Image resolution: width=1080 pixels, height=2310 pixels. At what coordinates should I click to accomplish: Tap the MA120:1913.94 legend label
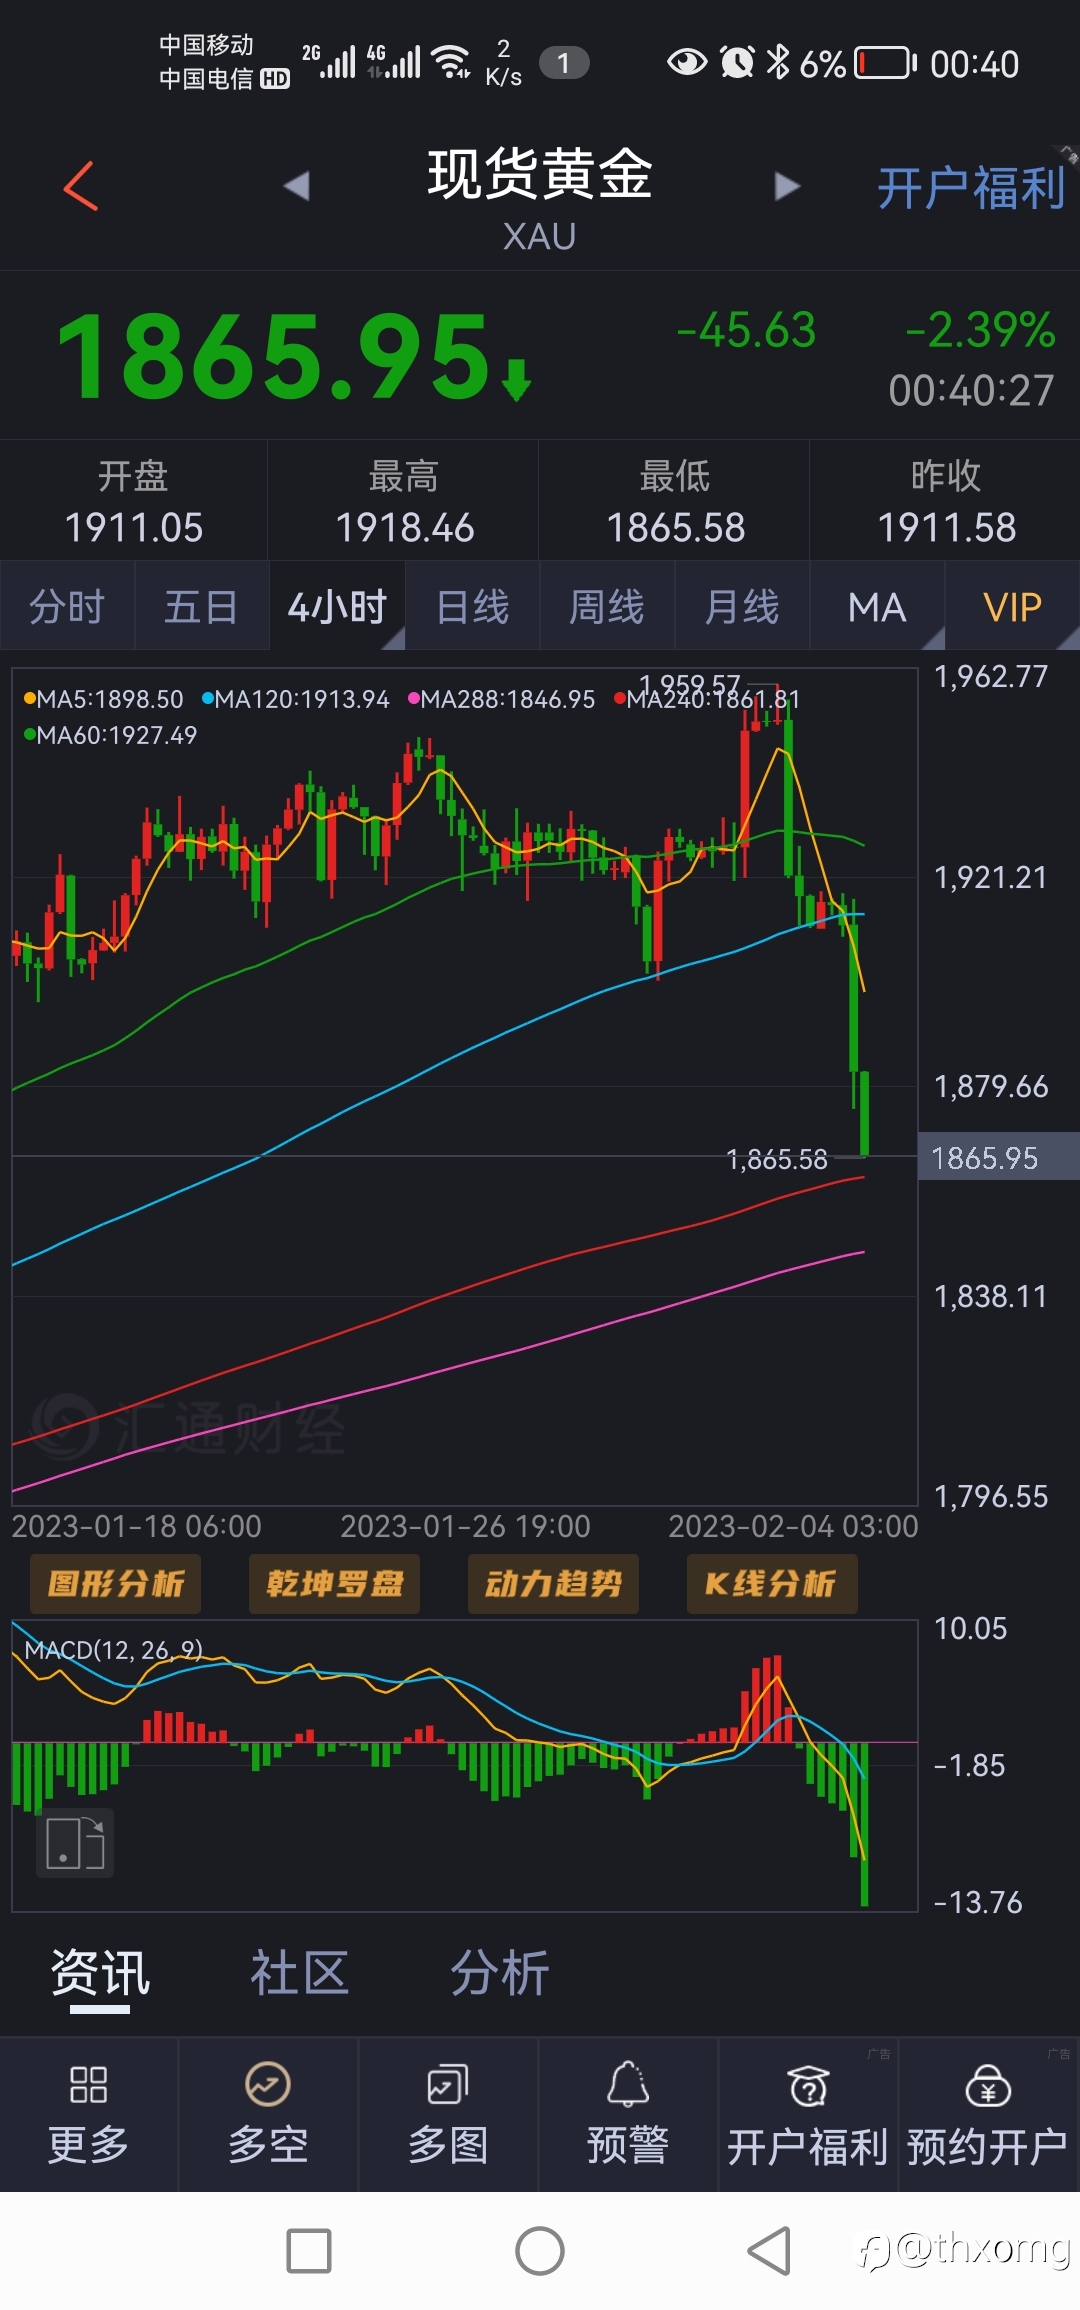[x=296, y=699]
